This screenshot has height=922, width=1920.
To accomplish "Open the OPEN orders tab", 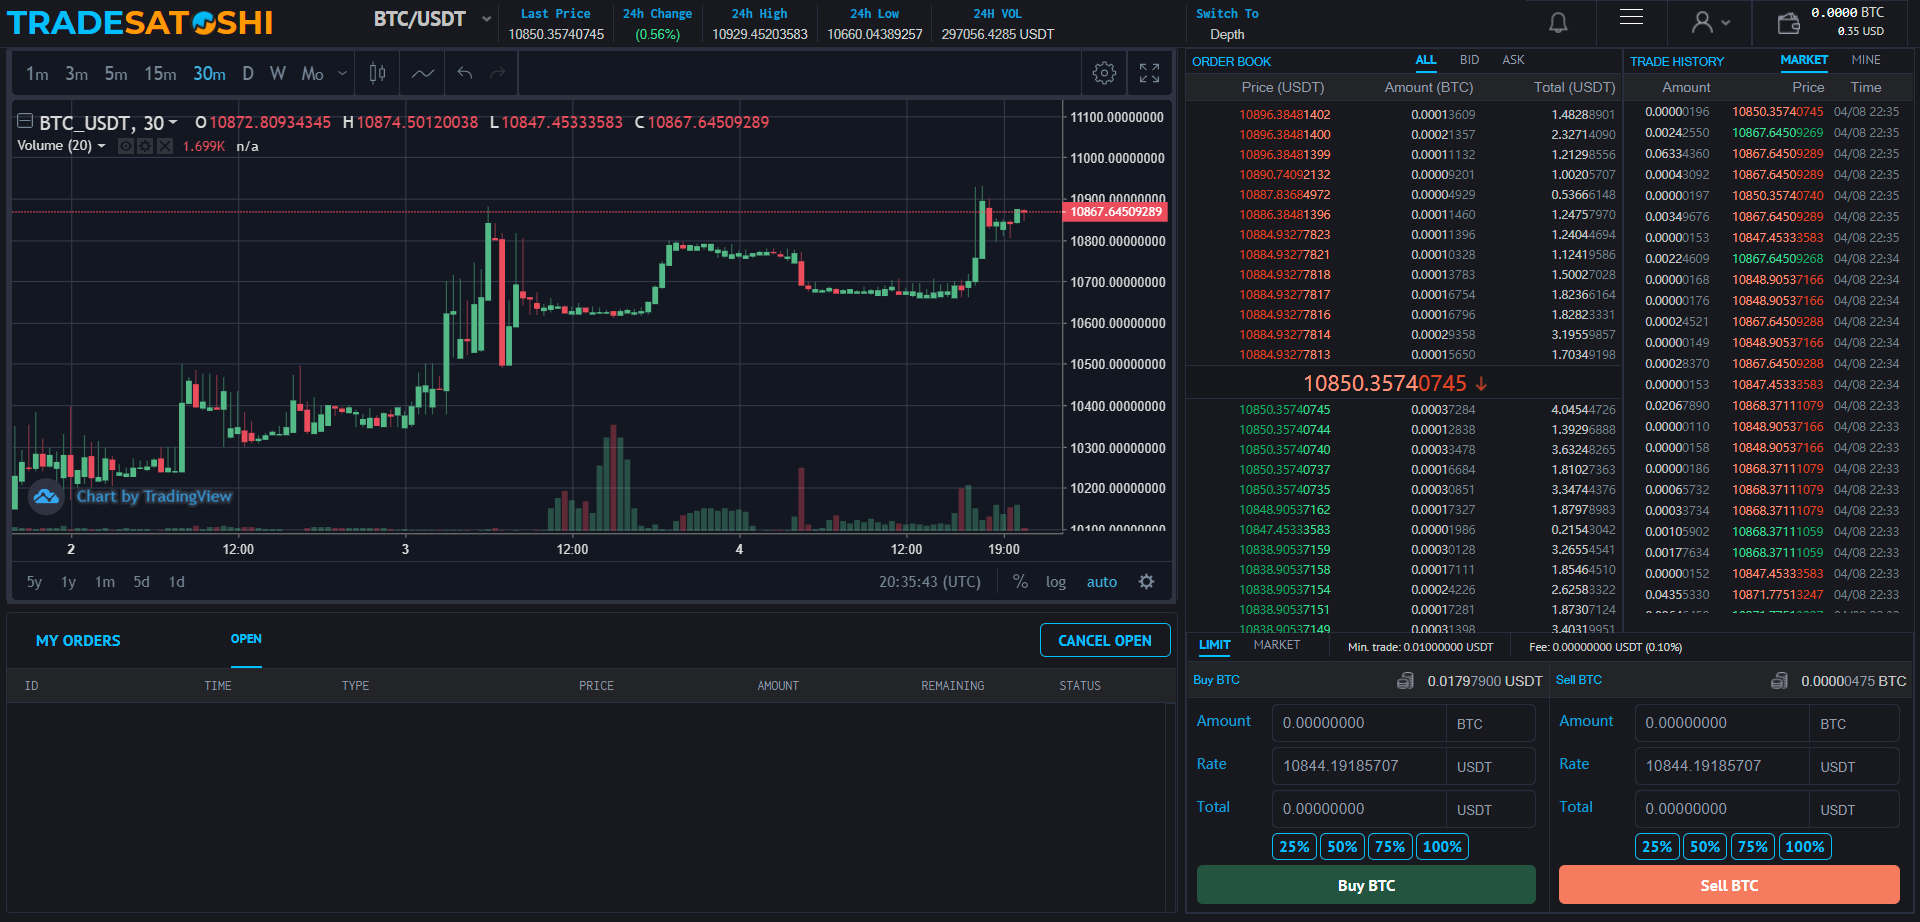I will [246, 639].
